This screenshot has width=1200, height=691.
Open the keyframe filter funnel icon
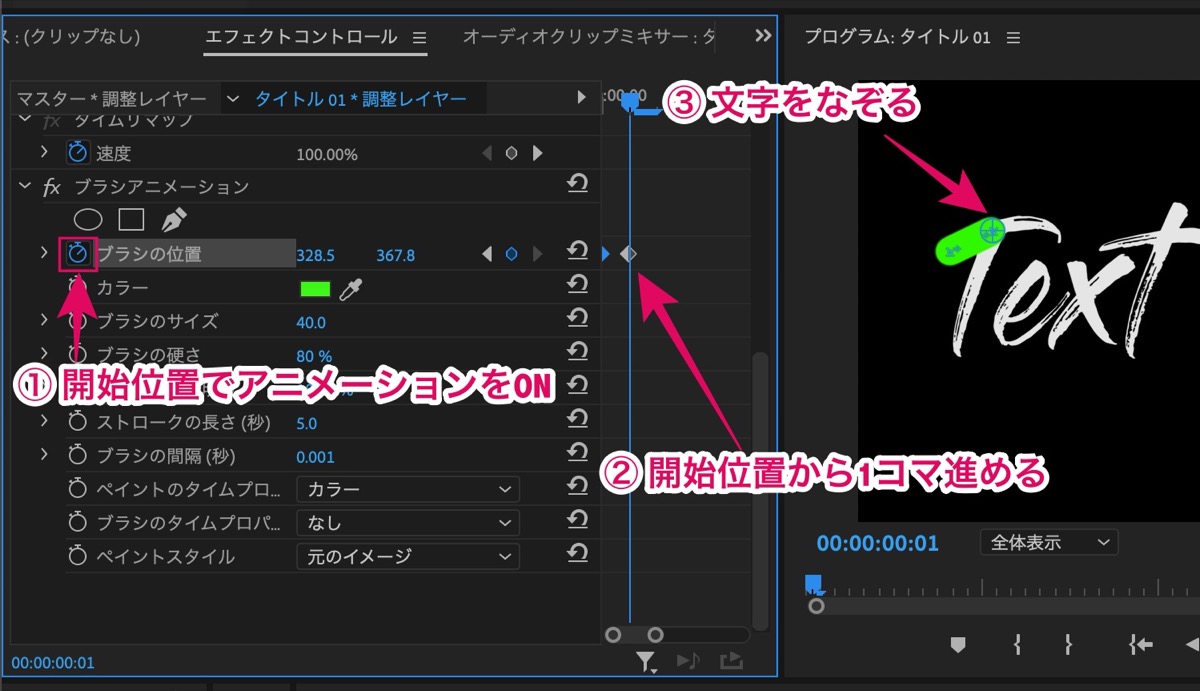pyautogui.click(x=647, y=660)
